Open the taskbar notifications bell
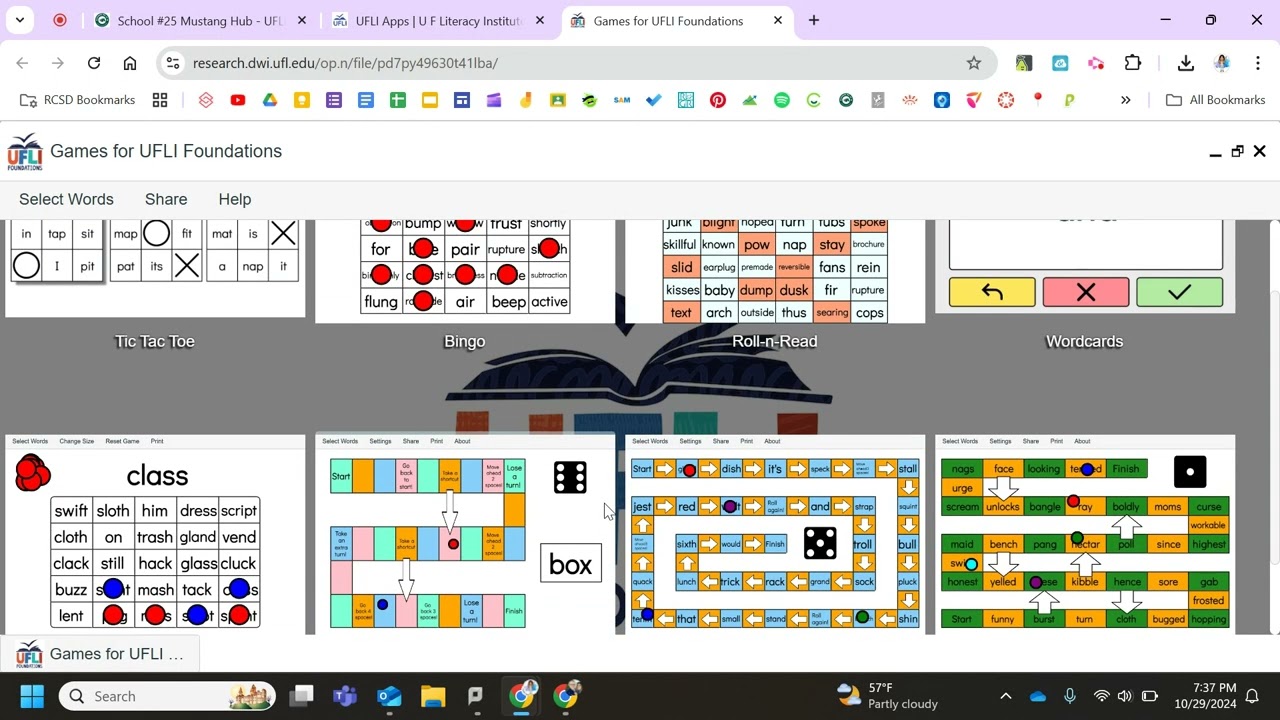The width and height of the screenshot is (1280, 720). click(x=1253, y=696)
